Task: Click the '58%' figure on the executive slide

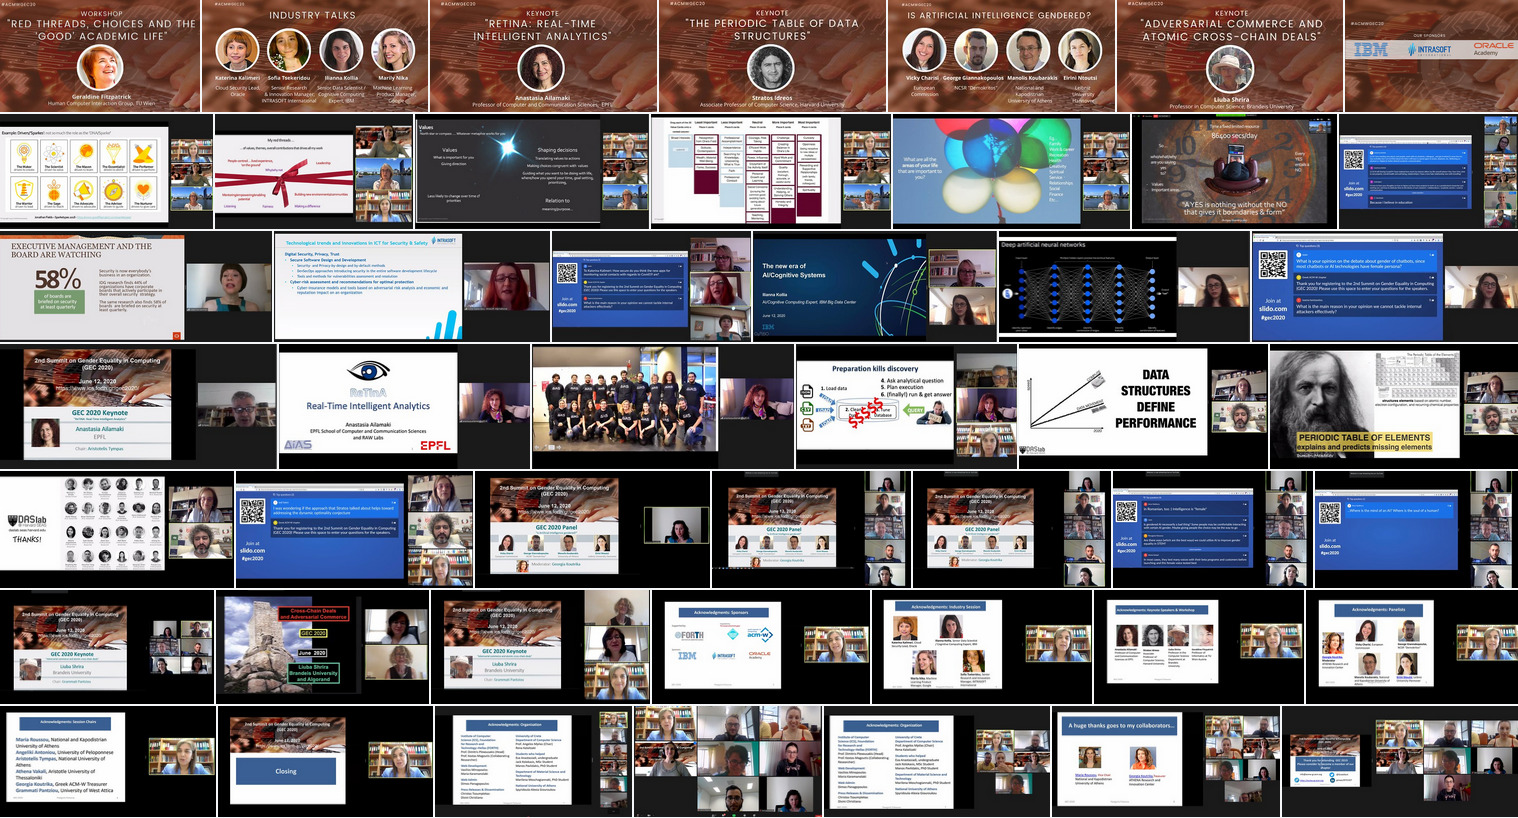Action: 58,280
